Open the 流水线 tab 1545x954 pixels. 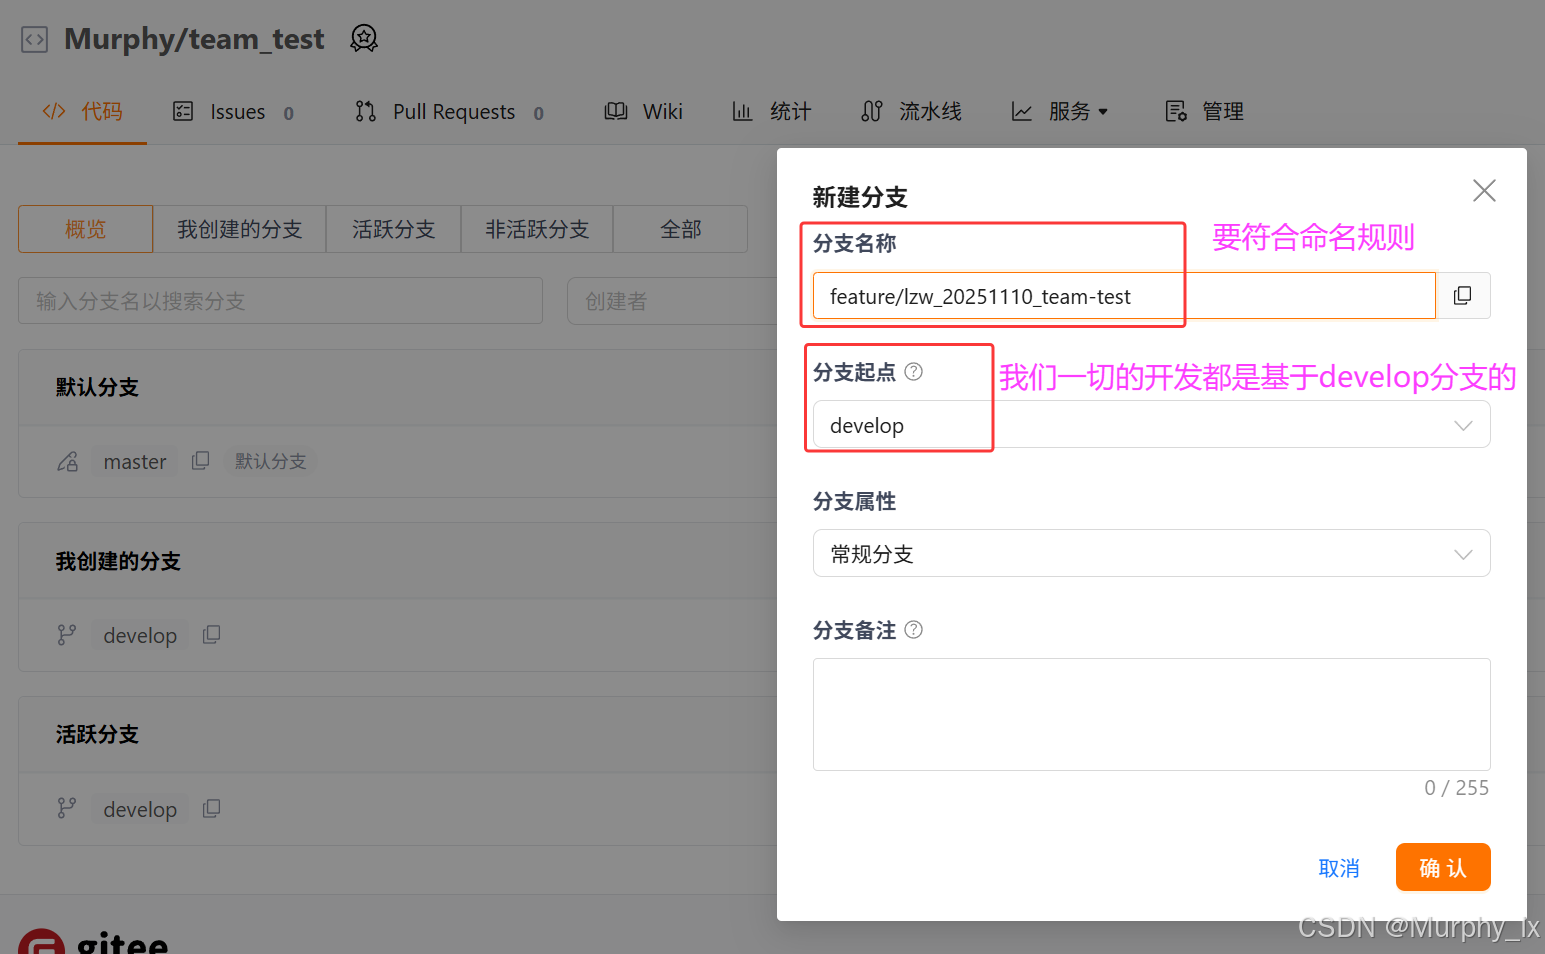911,112
